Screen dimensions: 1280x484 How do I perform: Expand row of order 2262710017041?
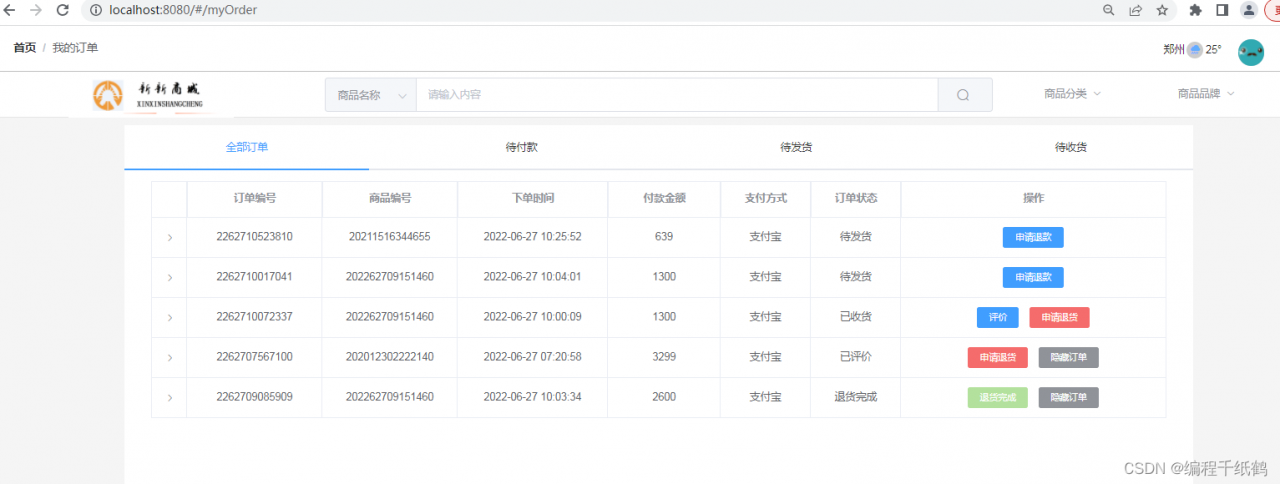click(x=169, y=277)
